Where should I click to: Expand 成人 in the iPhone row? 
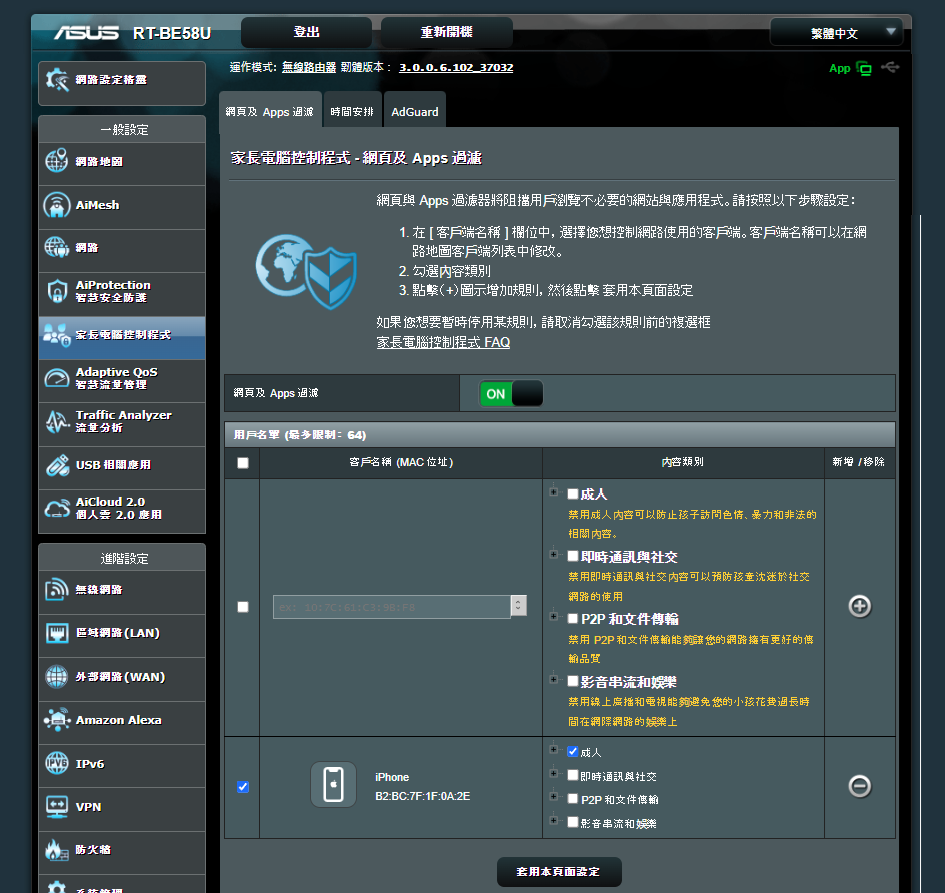click(553, 750)
